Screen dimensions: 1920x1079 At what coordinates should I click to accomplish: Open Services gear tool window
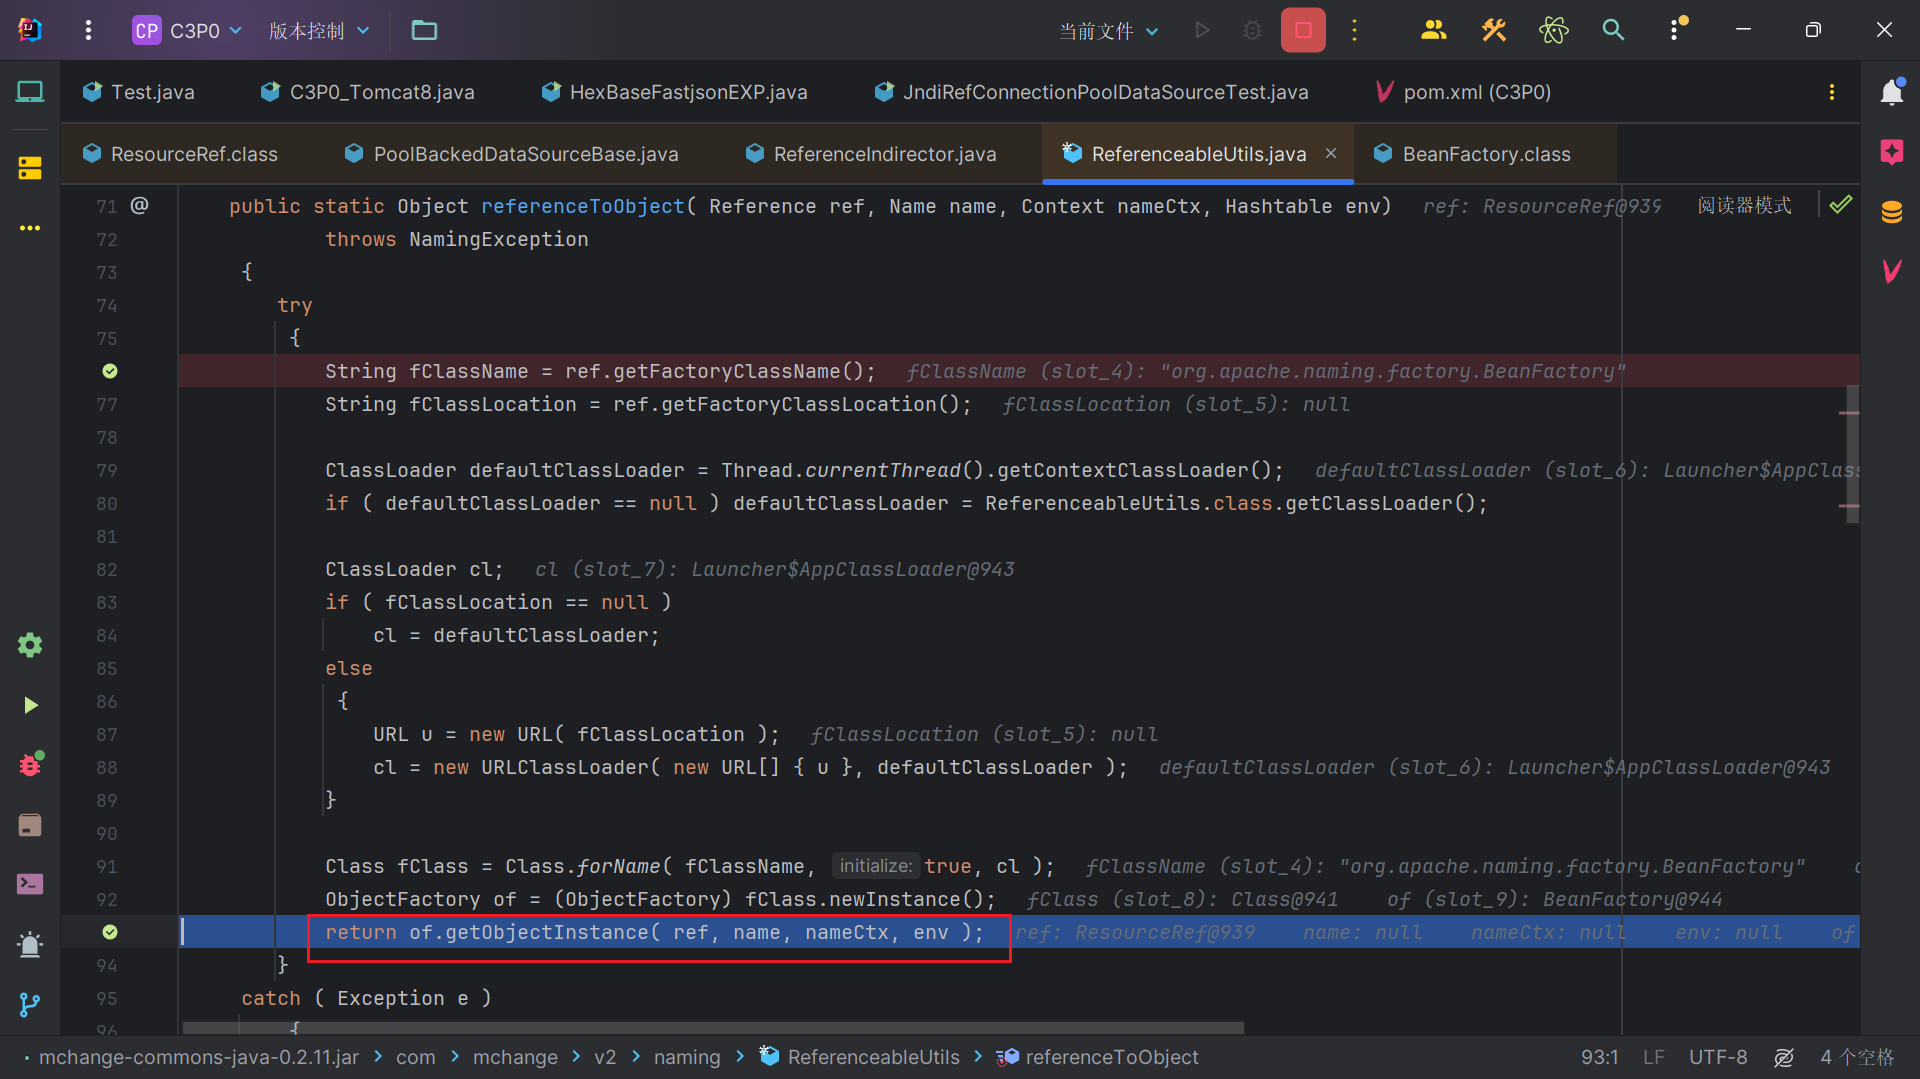click(30, 645)
